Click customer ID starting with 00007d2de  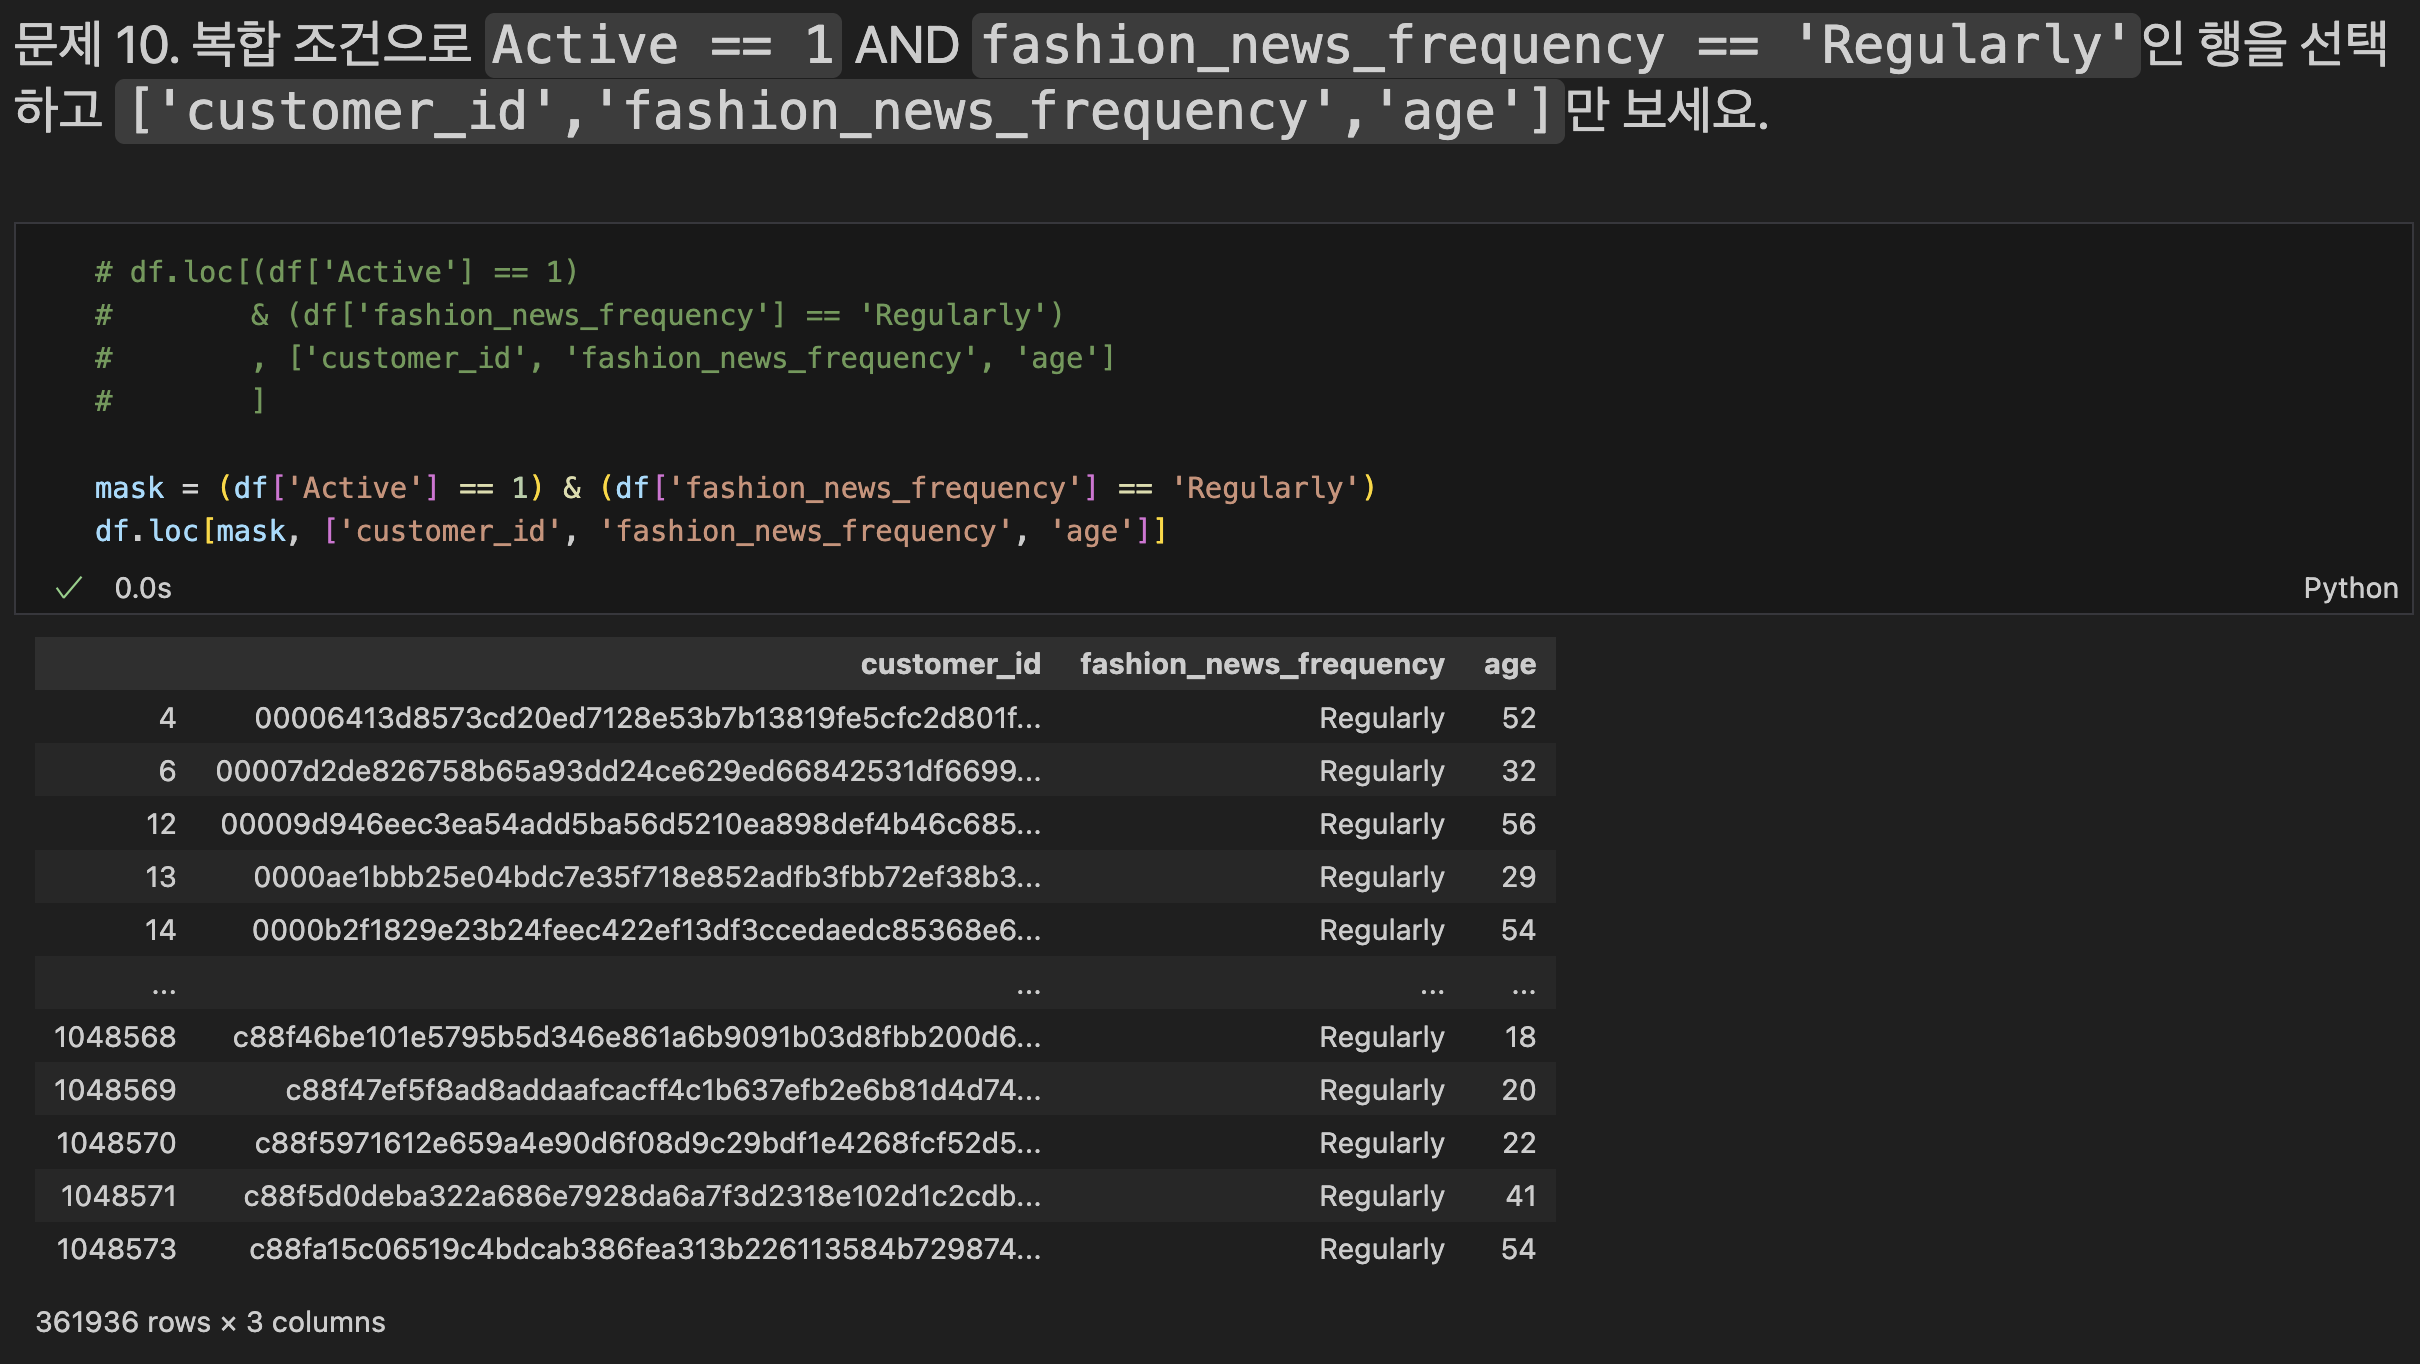[x=628, y=771]
